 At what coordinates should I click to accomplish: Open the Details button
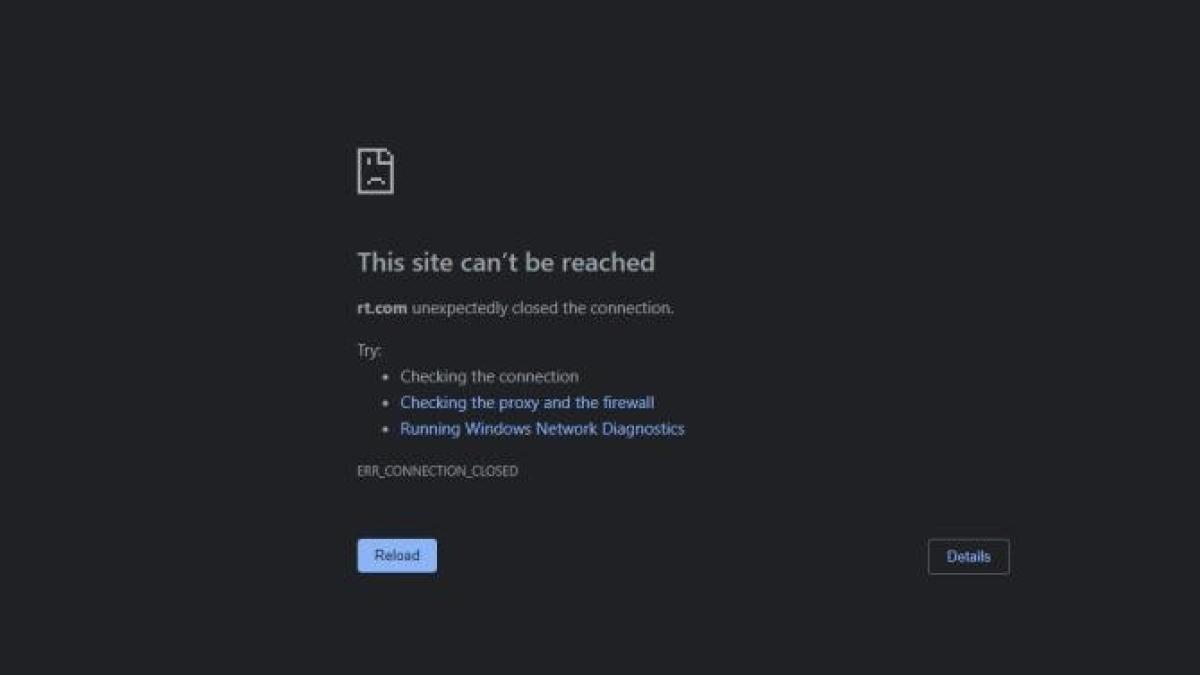969,557
